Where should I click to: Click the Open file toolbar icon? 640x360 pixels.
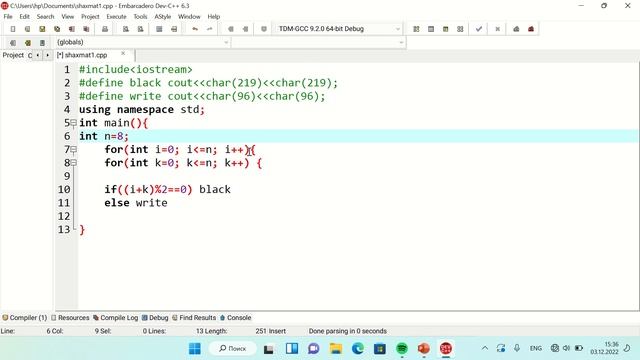[27, 29]
